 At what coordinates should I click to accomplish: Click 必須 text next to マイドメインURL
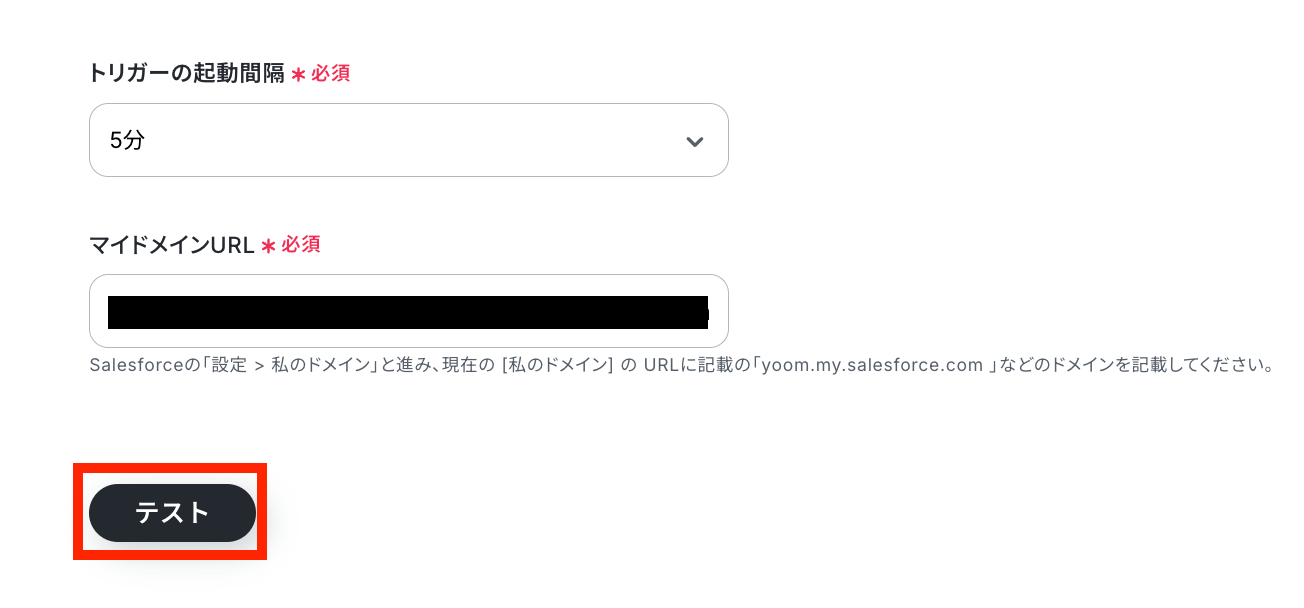coord(301,245)
